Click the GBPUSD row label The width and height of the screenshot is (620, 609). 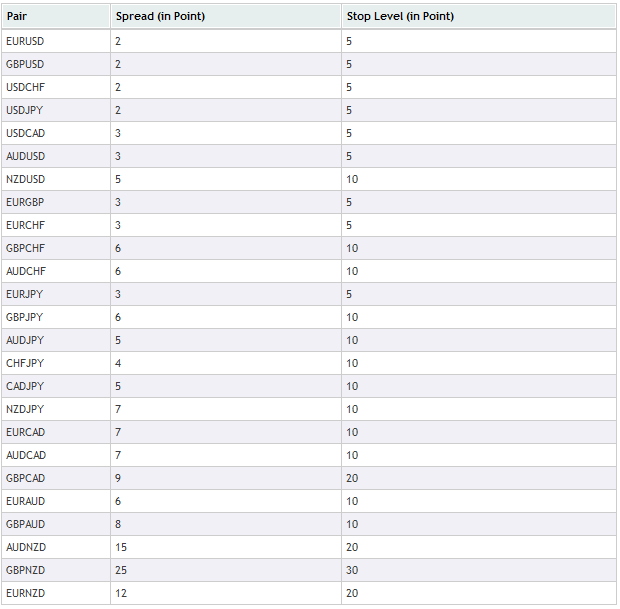click(25, 64)
